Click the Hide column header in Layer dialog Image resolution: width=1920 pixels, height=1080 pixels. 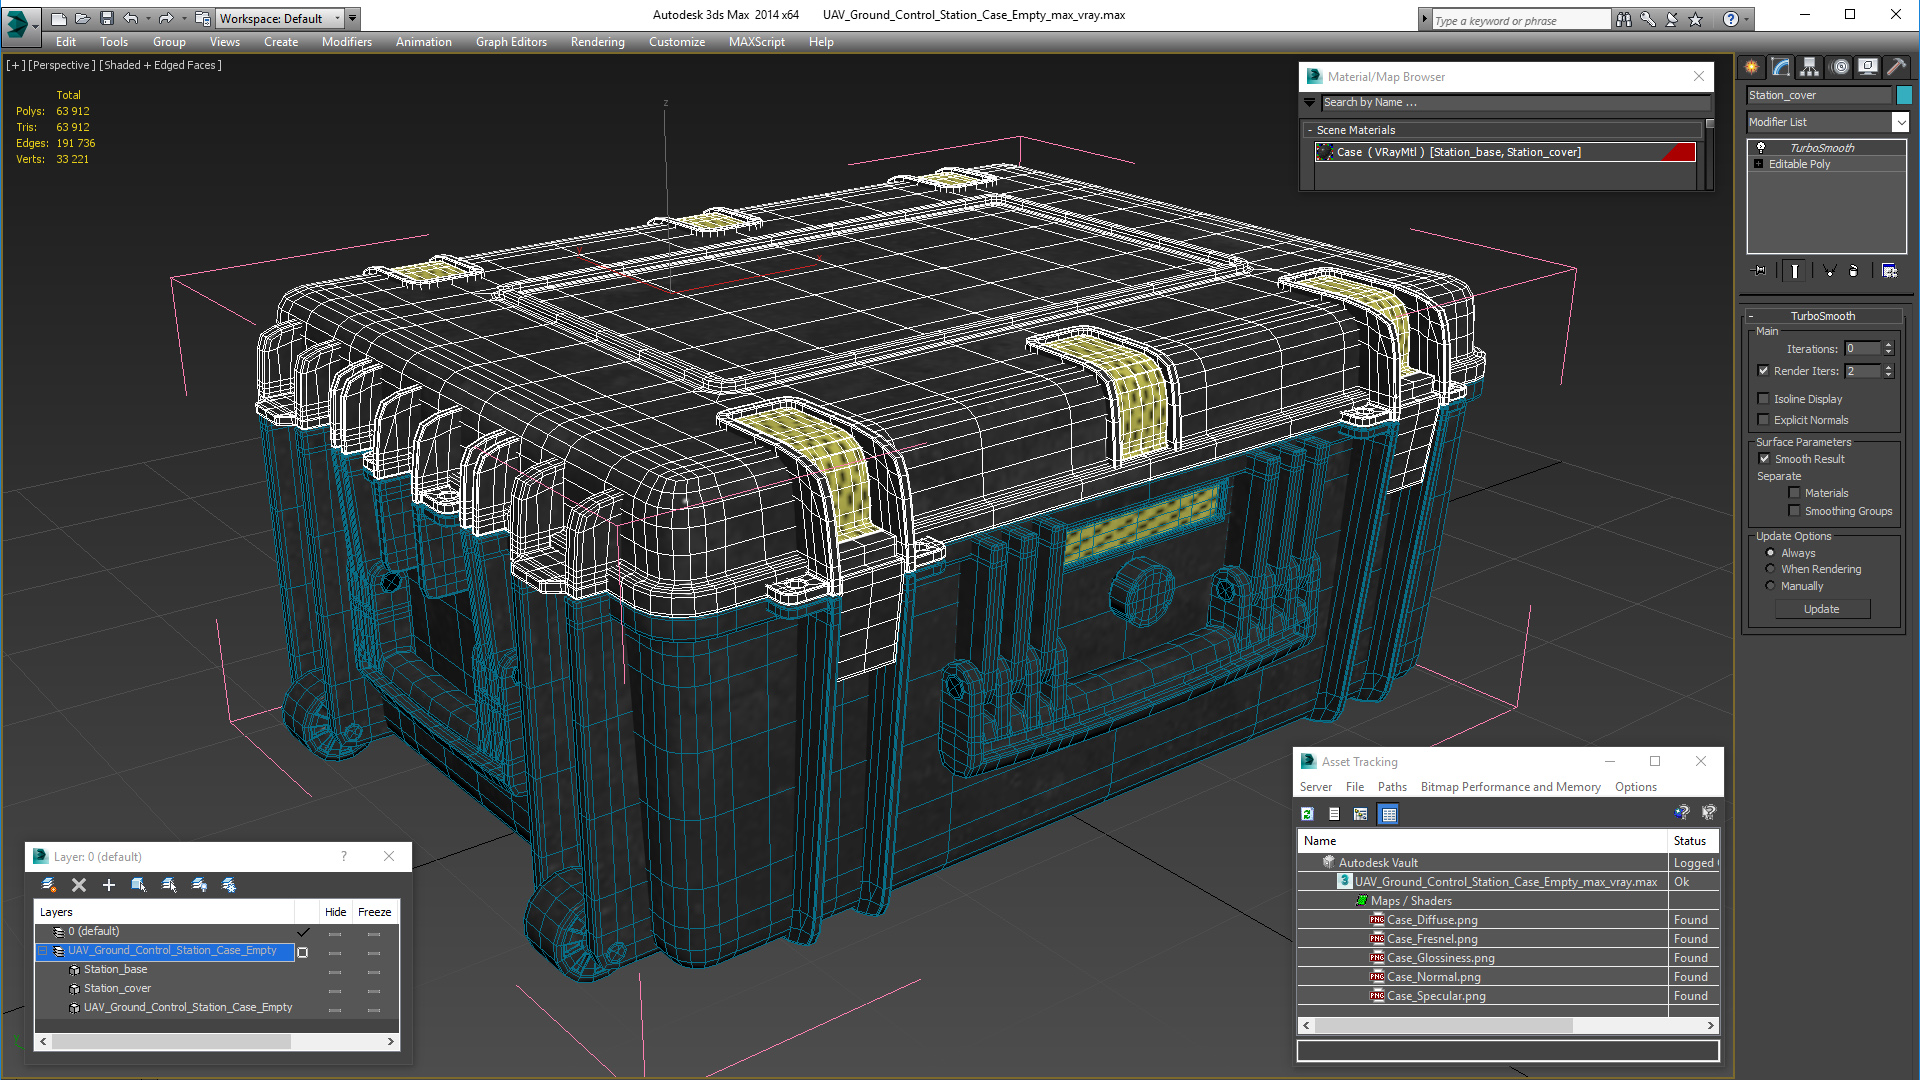335,912
